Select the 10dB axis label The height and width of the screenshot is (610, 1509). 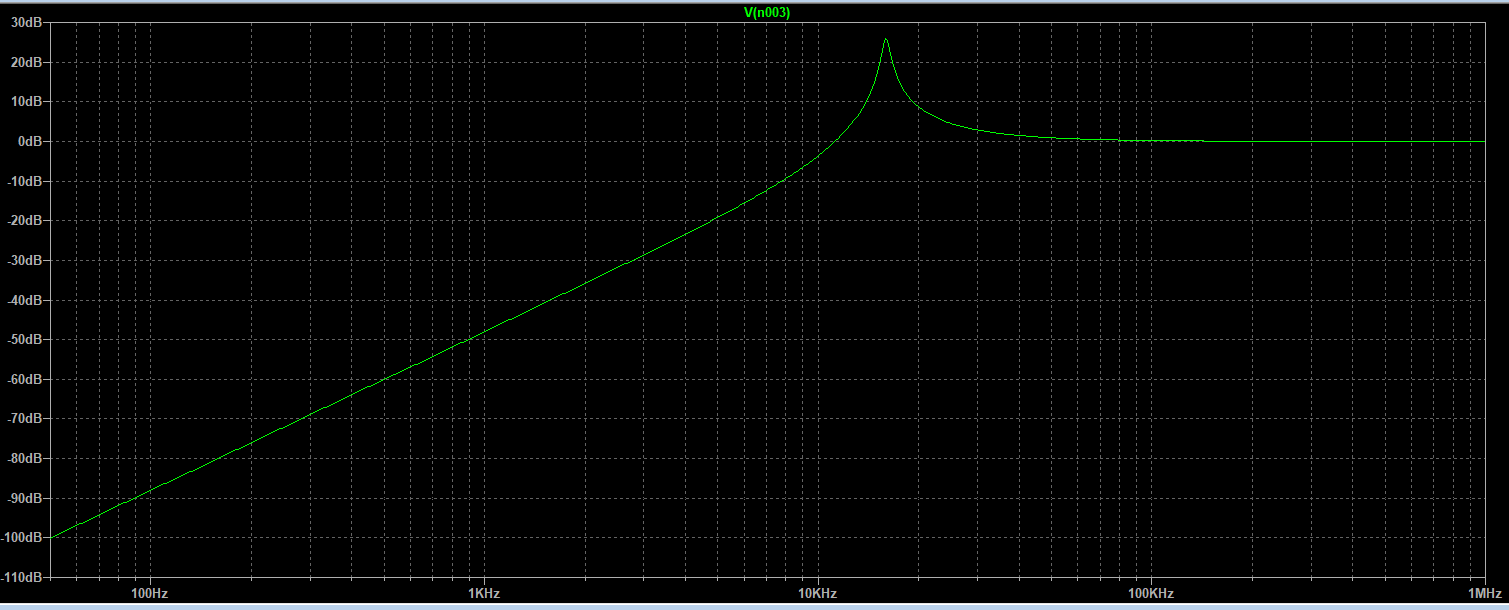point(26,102)
